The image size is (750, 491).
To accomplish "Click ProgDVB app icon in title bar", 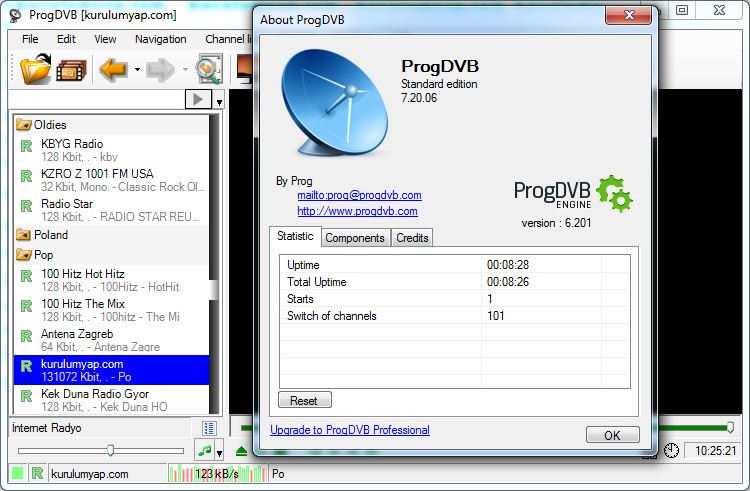I will pyautogui.click(x=15, y=15).
